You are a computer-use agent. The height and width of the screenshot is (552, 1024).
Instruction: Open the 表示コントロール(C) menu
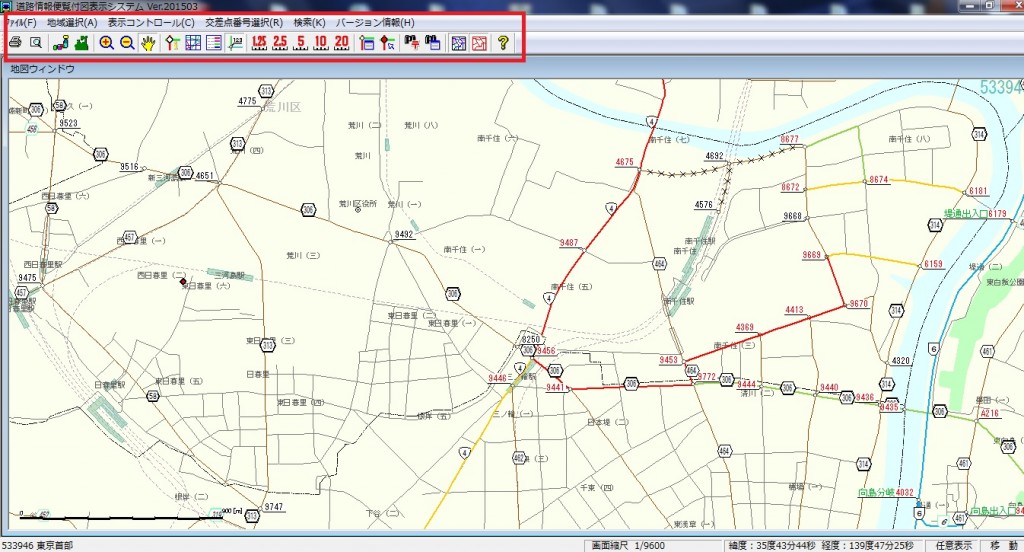pos(151,22)
